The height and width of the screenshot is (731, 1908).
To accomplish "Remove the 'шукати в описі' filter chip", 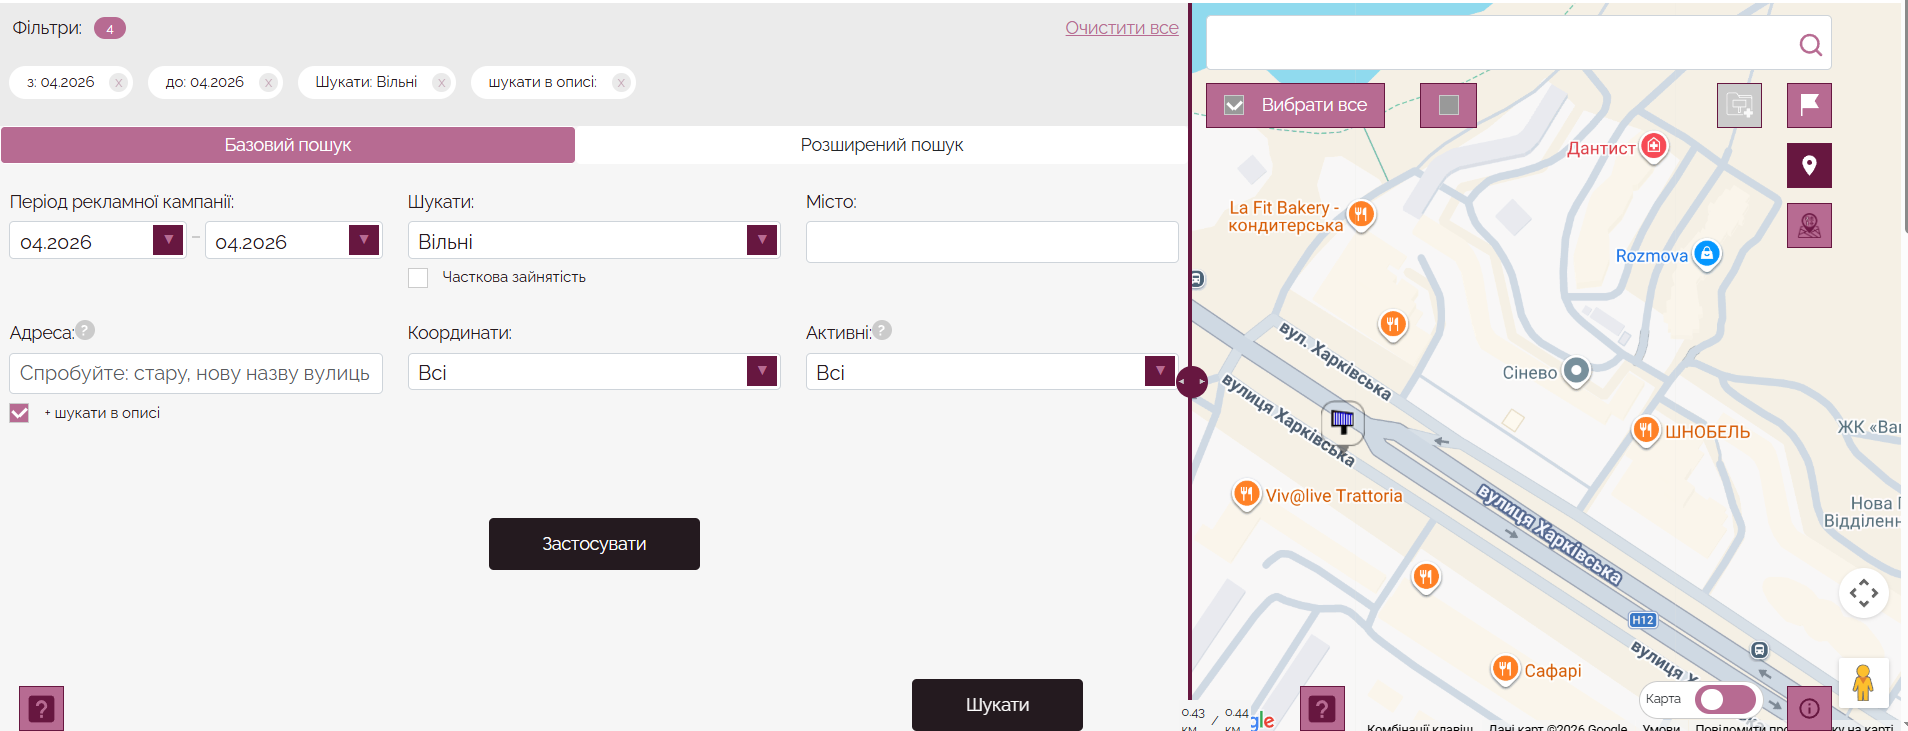I will point(621,83).
